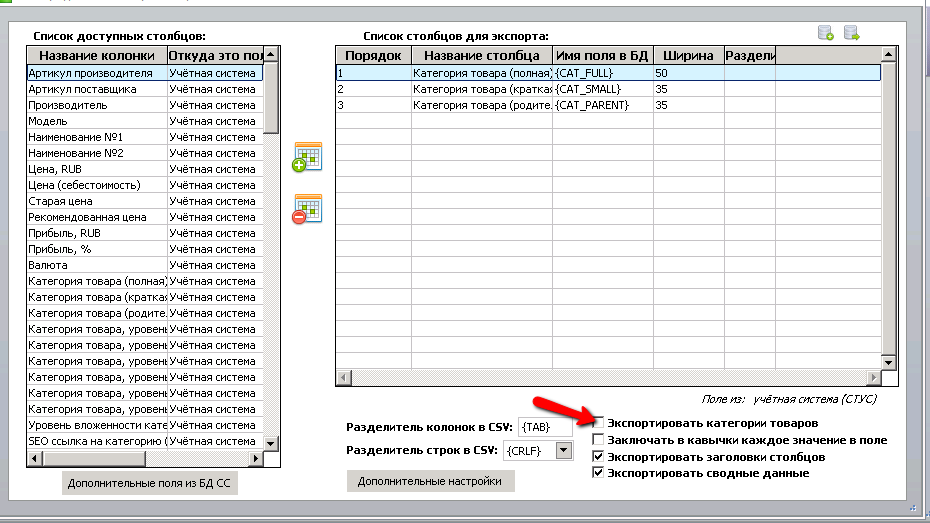Click available-list scroll down arrow
Screen dimensions: 930x523
point(270,443)
